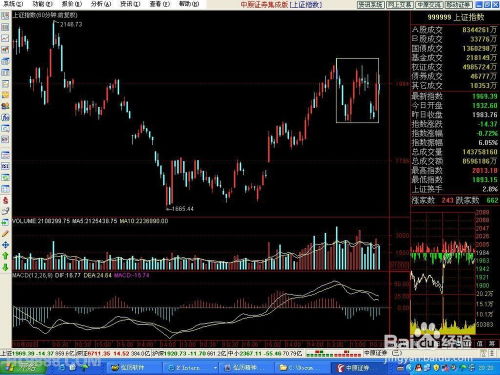
Task: Open the 系统(S) menu
Action: 13,4
